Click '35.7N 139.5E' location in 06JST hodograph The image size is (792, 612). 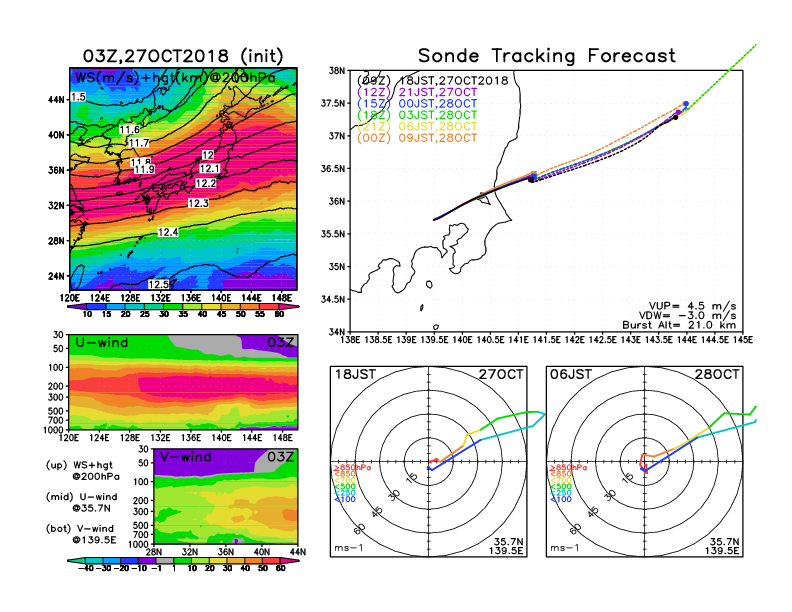pos(722,546)
